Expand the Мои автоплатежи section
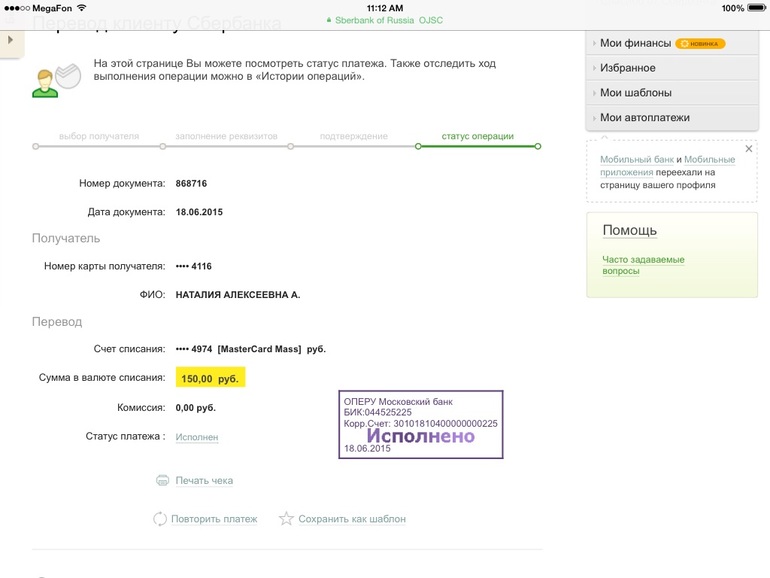The height and width of the screenshot is (578, 770). pyautogui.click(x=644, y=118)
